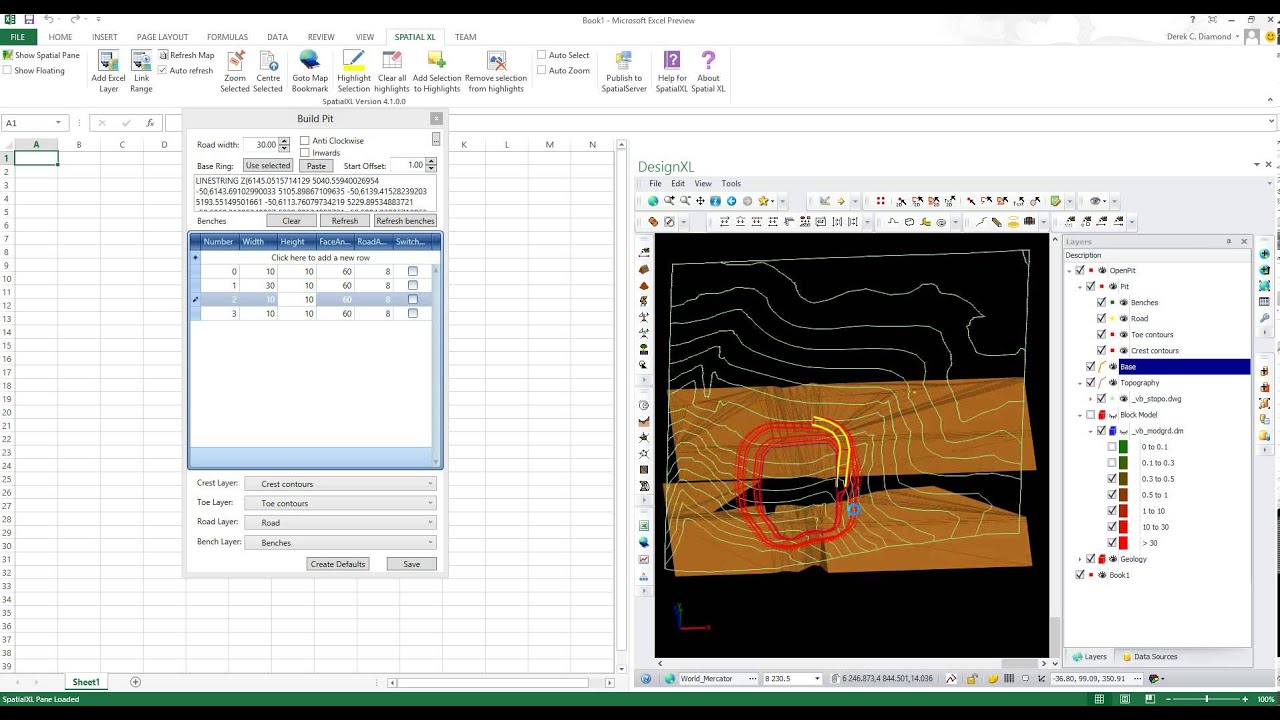Click the Use selected button
Image resolution: width=1280 pixels, height=720 pixels.
(x=268, y=165)
